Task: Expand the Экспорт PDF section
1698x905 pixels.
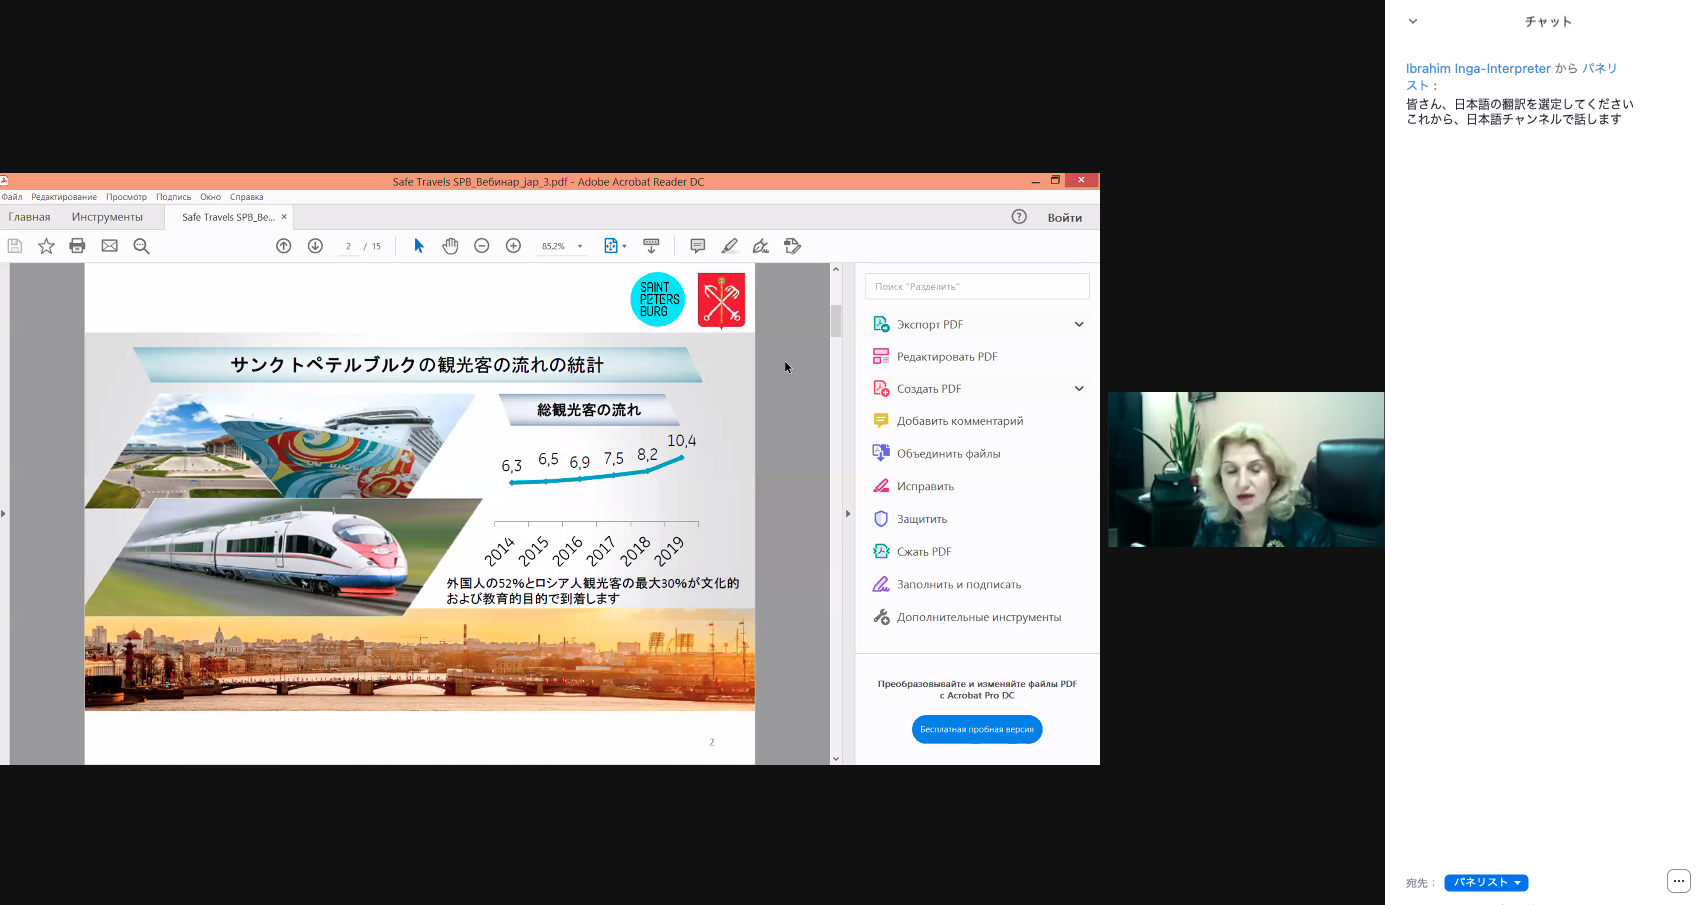Action: [1079, 324]
